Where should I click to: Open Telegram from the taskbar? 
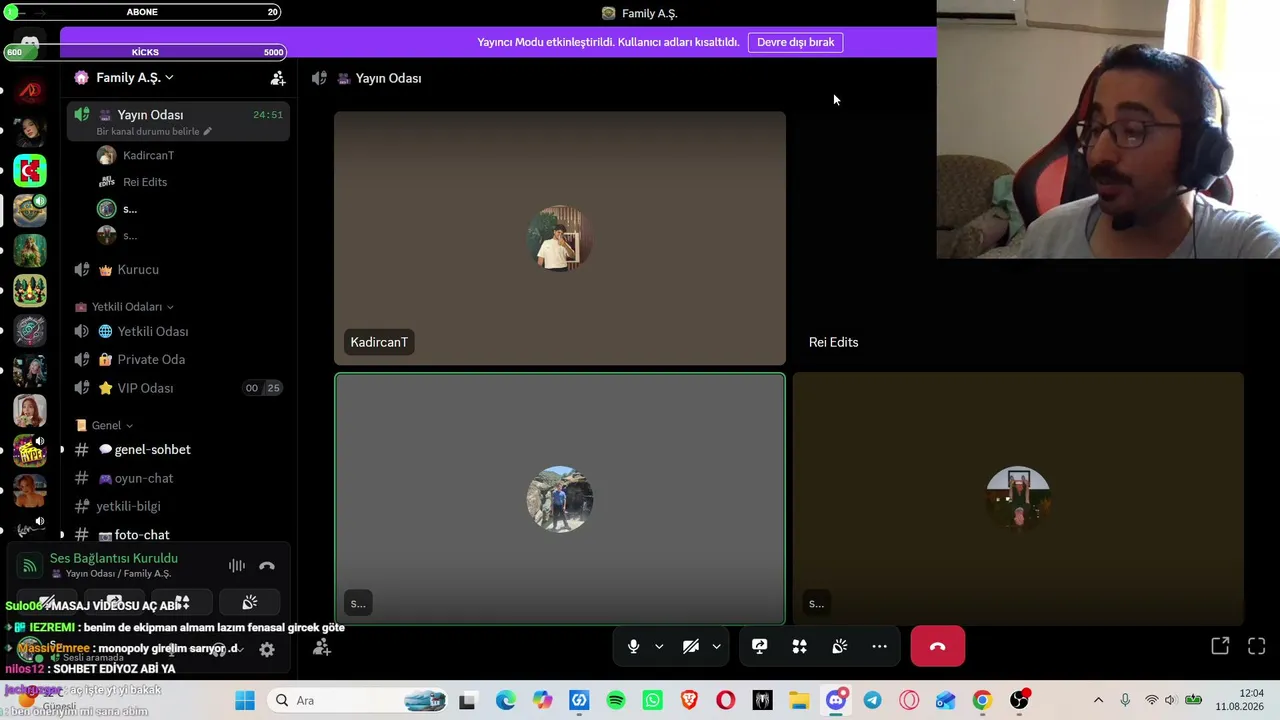click(872, 701)
